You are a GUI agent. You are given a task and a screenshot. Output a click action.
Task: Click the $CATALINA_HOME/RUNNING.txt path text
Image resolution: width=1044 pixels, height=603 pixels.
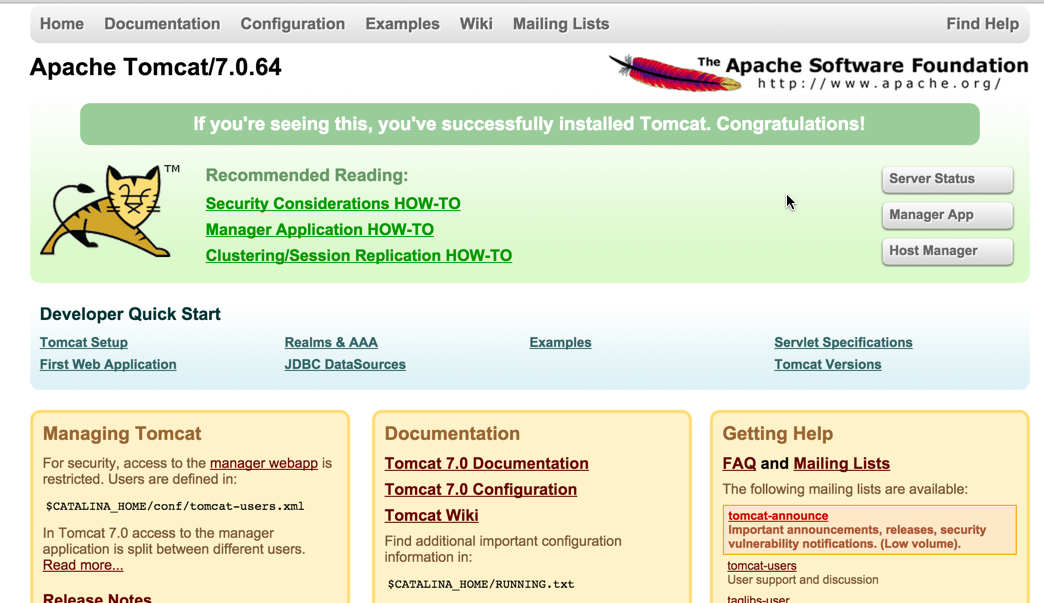(x=481, y=584)
